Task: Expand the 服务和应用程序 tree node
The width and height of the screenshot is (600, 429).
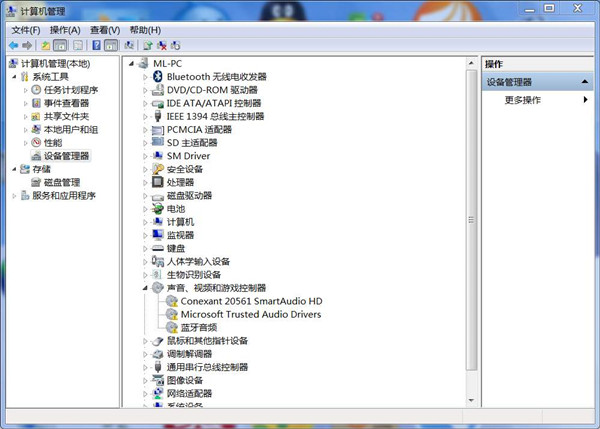Action: tap(14, 196)
